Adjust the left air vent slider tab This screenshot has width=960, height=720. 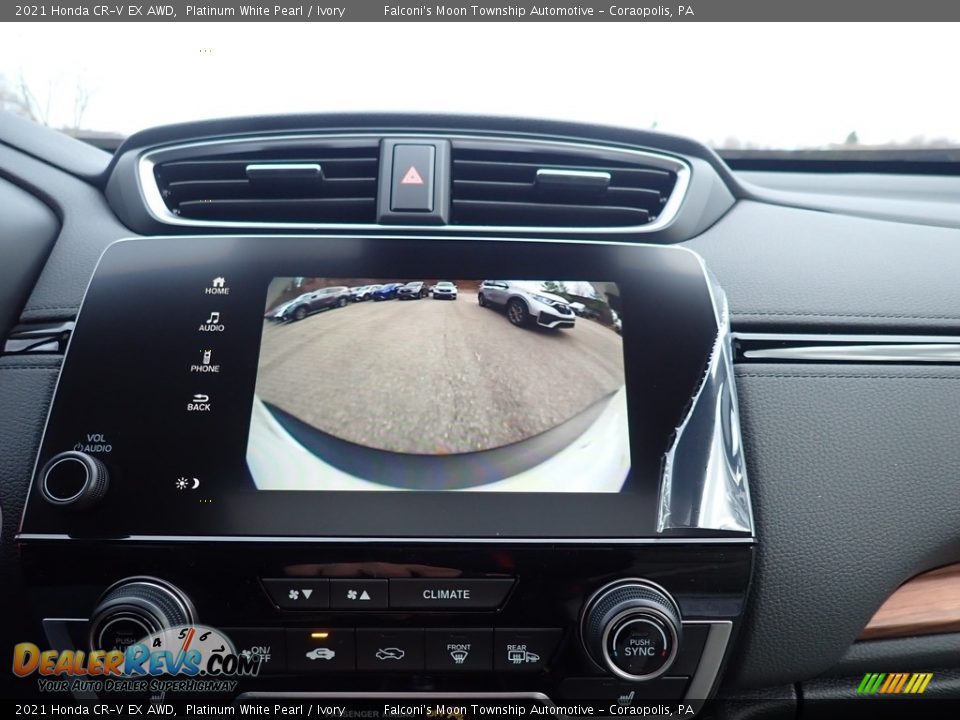point(283,172)
